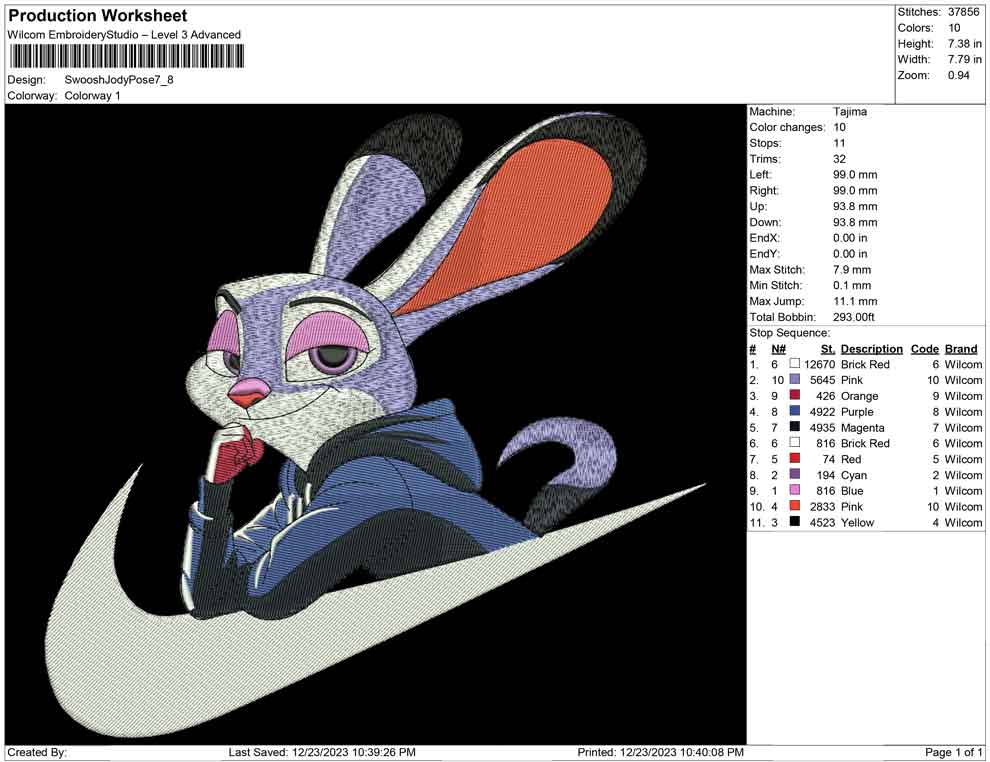The image size is (990, 762).
Task: Click stitch count '12670' in stop row 1
Action: pyautogui.click(x=820, y=364)
